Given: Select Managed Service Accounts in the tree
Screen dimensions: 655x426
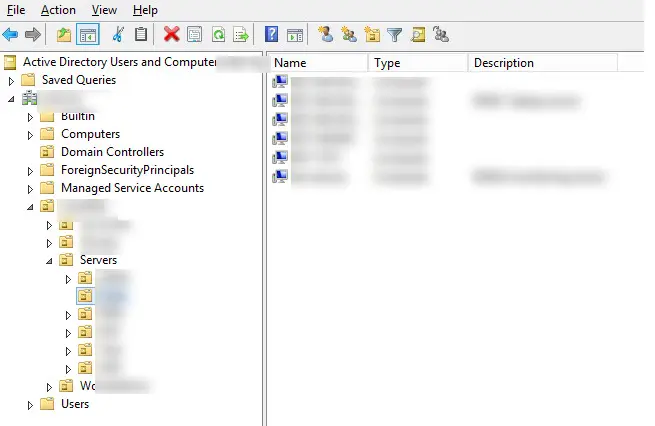Looking at the screenshot, I should 132,188.
